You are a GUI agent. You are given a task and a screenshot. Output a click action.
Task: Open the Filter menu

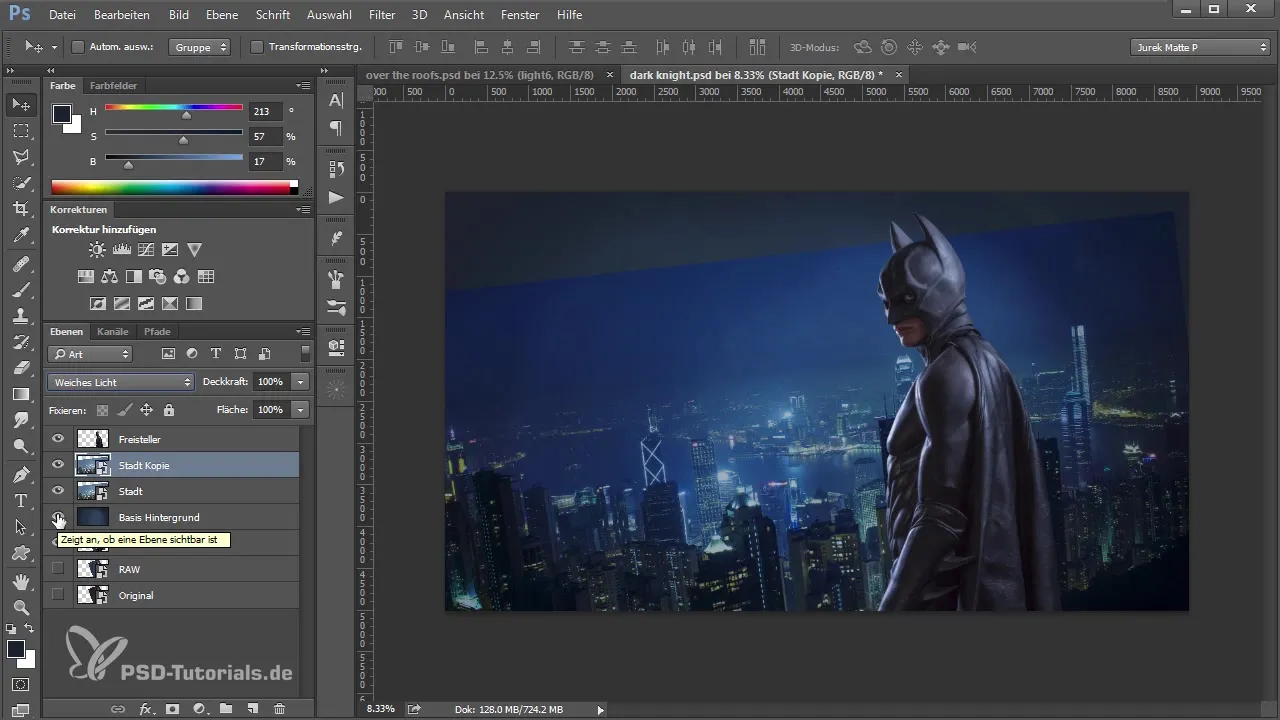coord(381,15)
